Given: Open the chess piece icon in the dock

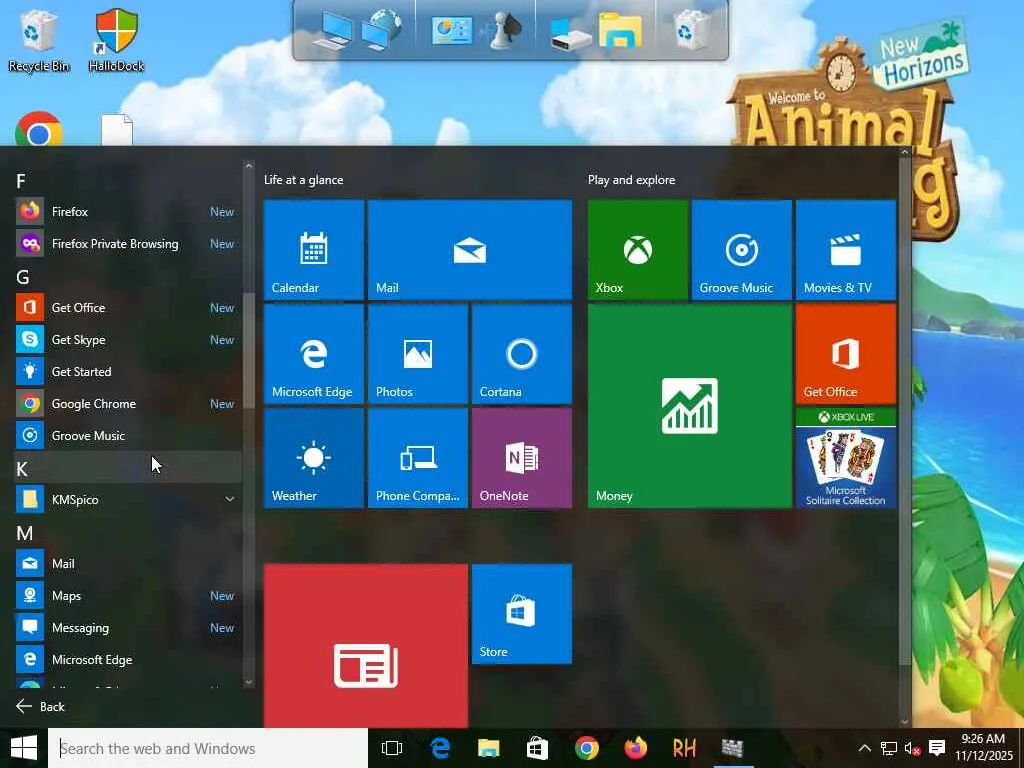Looking at the screenshot, I should [500, 31].
